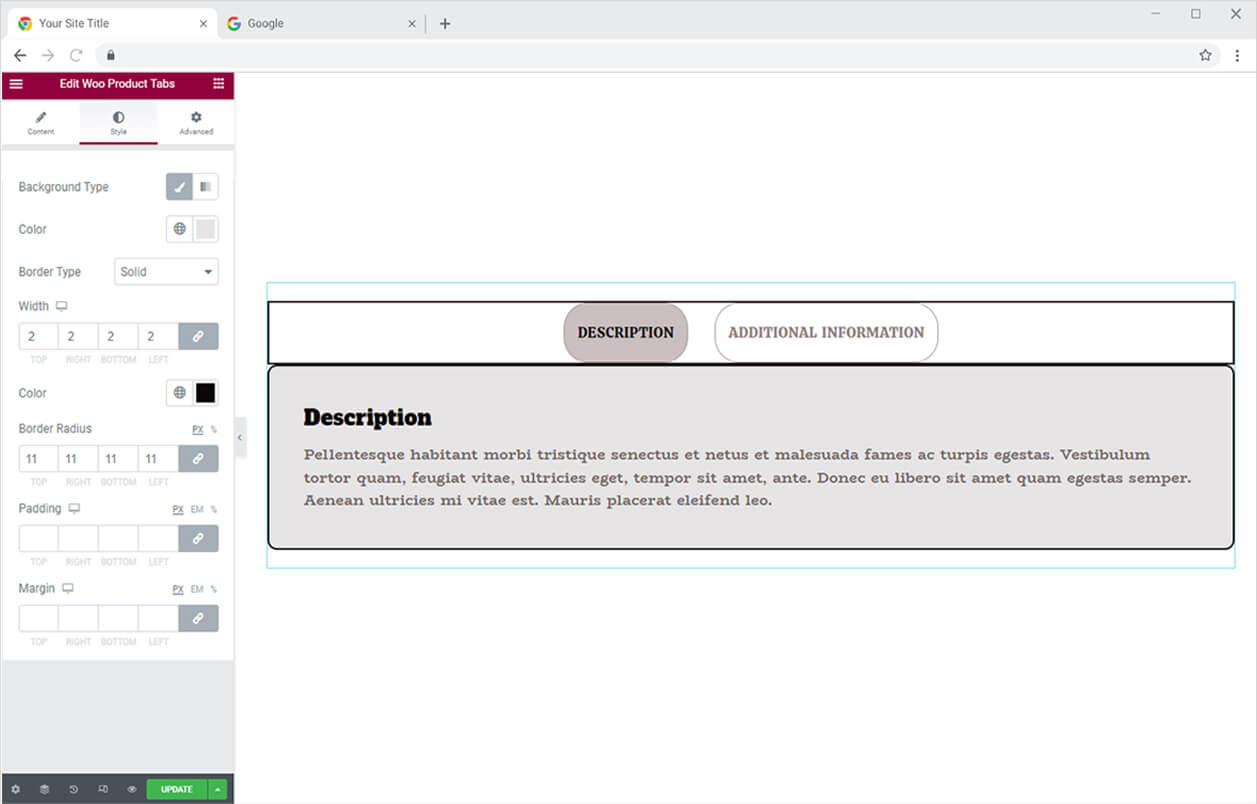Preview changes with the eye icon
1257x804 pixels.
[x=131, y=789]
